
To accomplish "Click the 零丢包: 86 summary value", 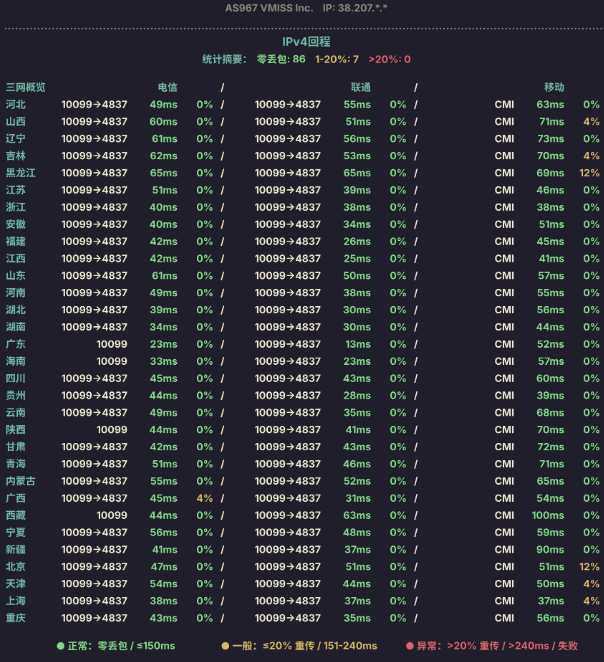I will pos(281,59).
